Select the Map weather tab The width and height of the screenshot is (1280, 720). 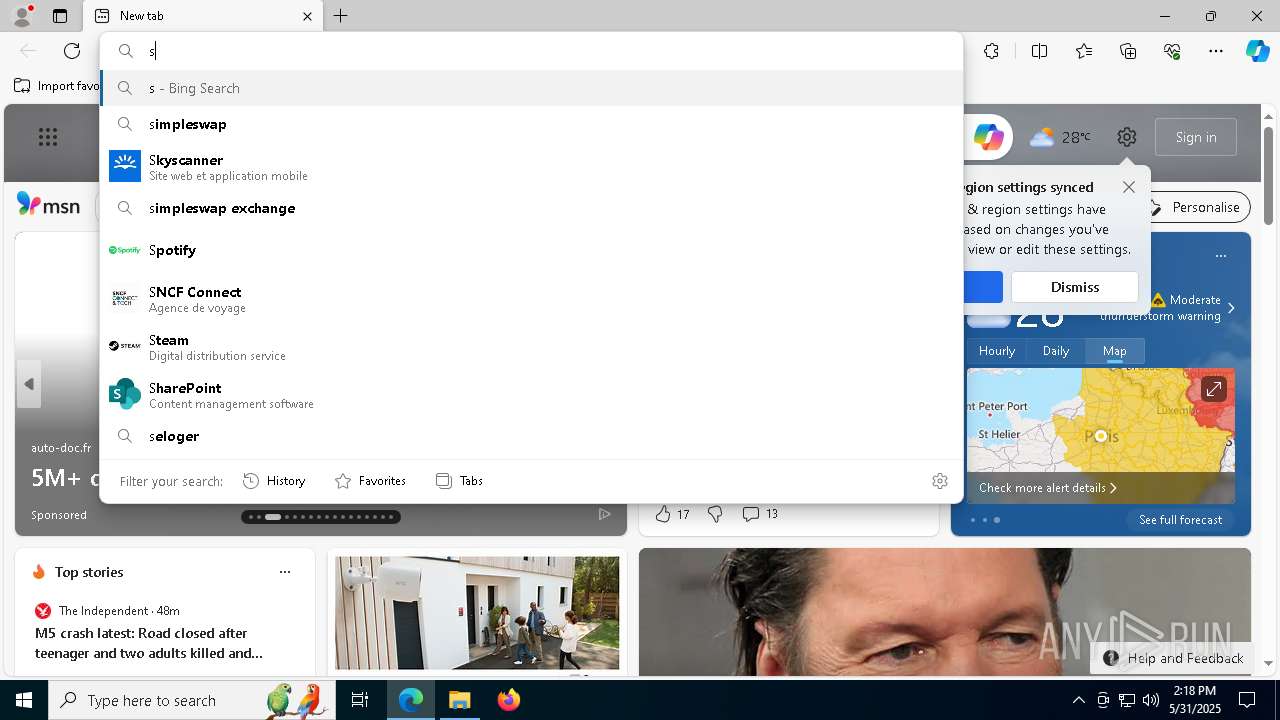(x=1115, y=351)
